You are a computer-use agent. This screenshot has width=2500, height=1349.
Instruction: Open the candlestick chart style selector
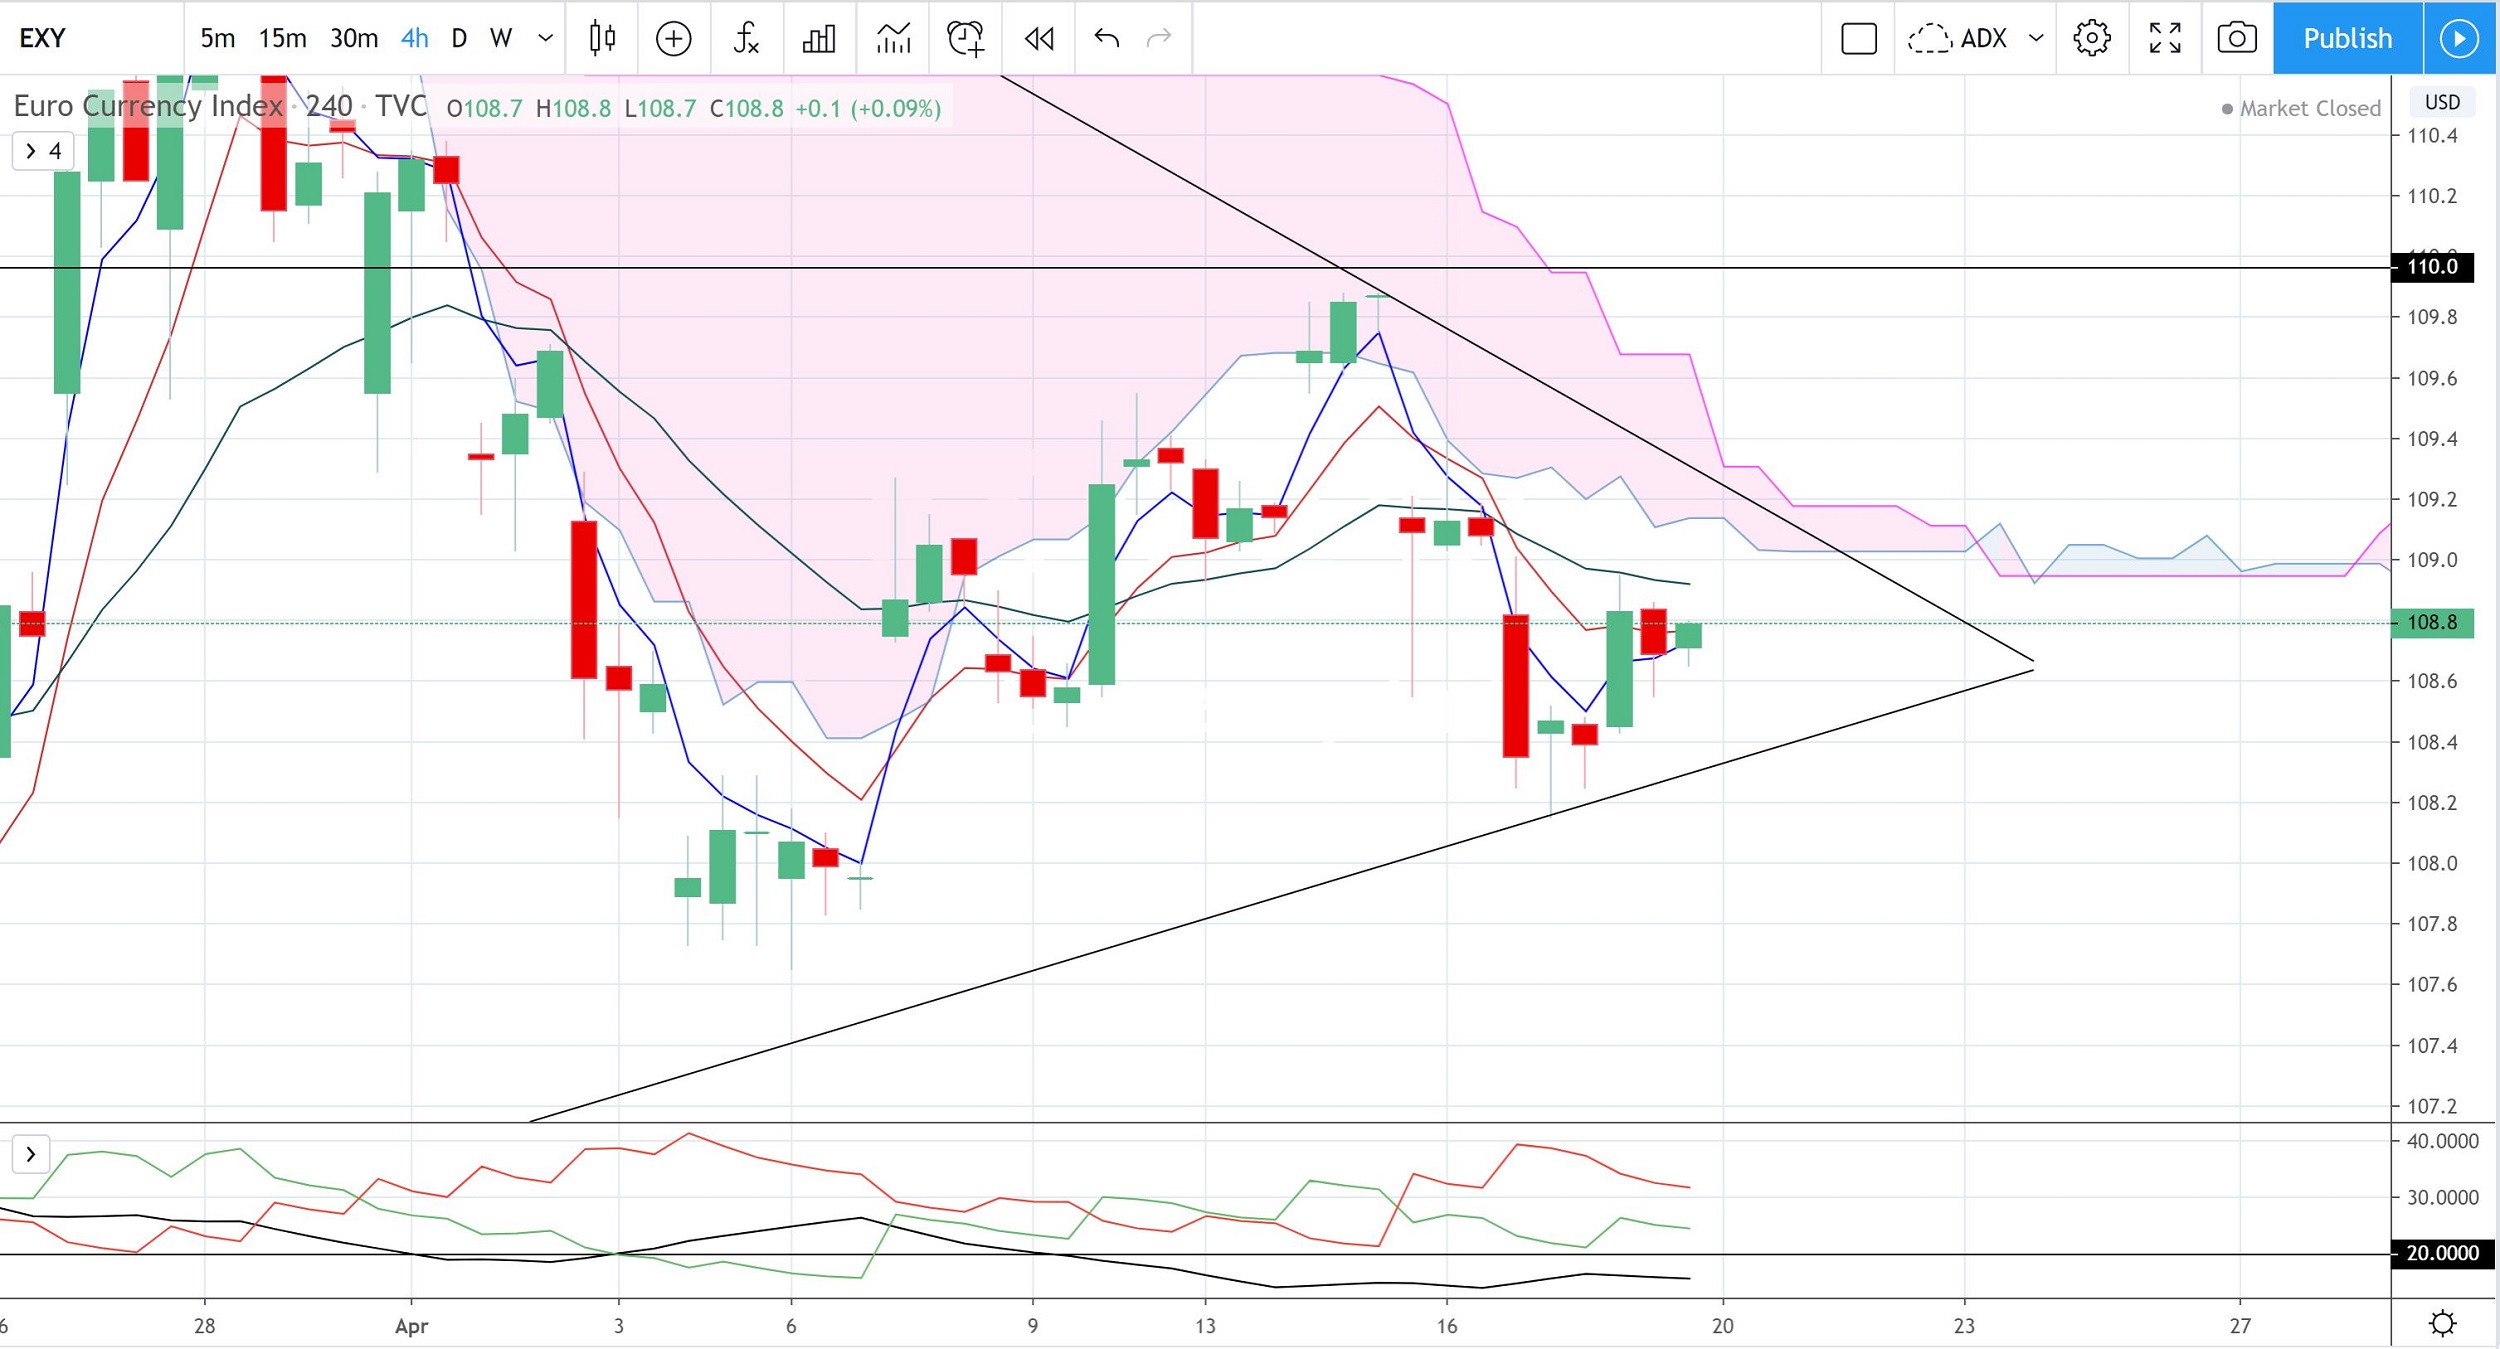click(x=602, y=38)
